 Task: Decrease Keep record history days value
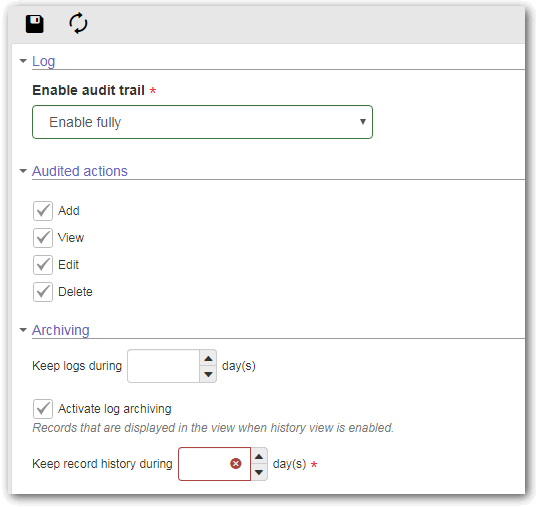click(x=259, y=472)
